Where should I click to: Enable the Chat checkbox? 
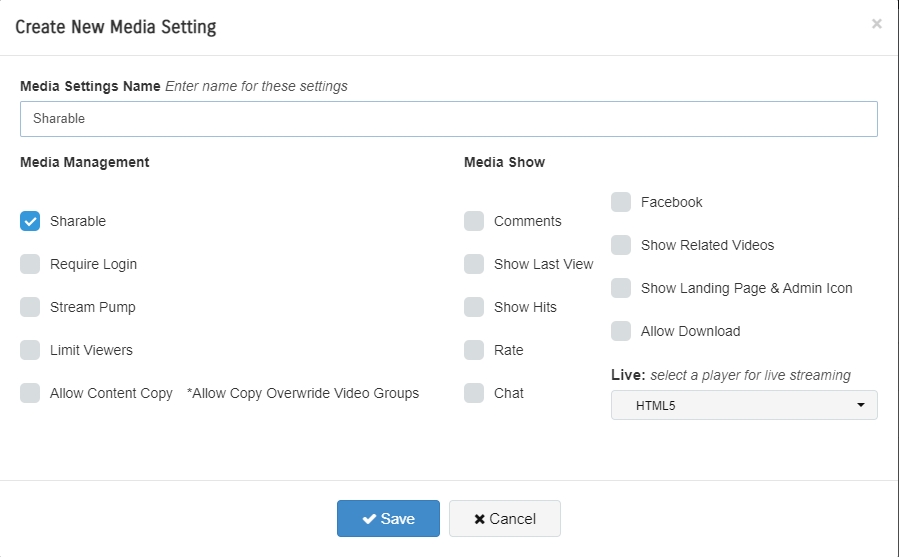[474, 393]
